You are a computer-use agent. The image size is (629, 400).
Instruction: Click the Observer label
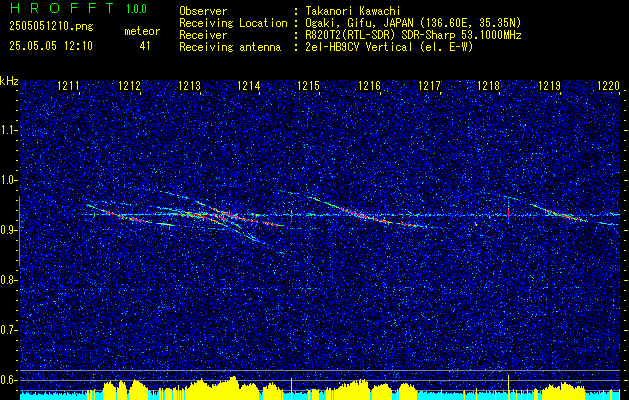tap(203, 11)
